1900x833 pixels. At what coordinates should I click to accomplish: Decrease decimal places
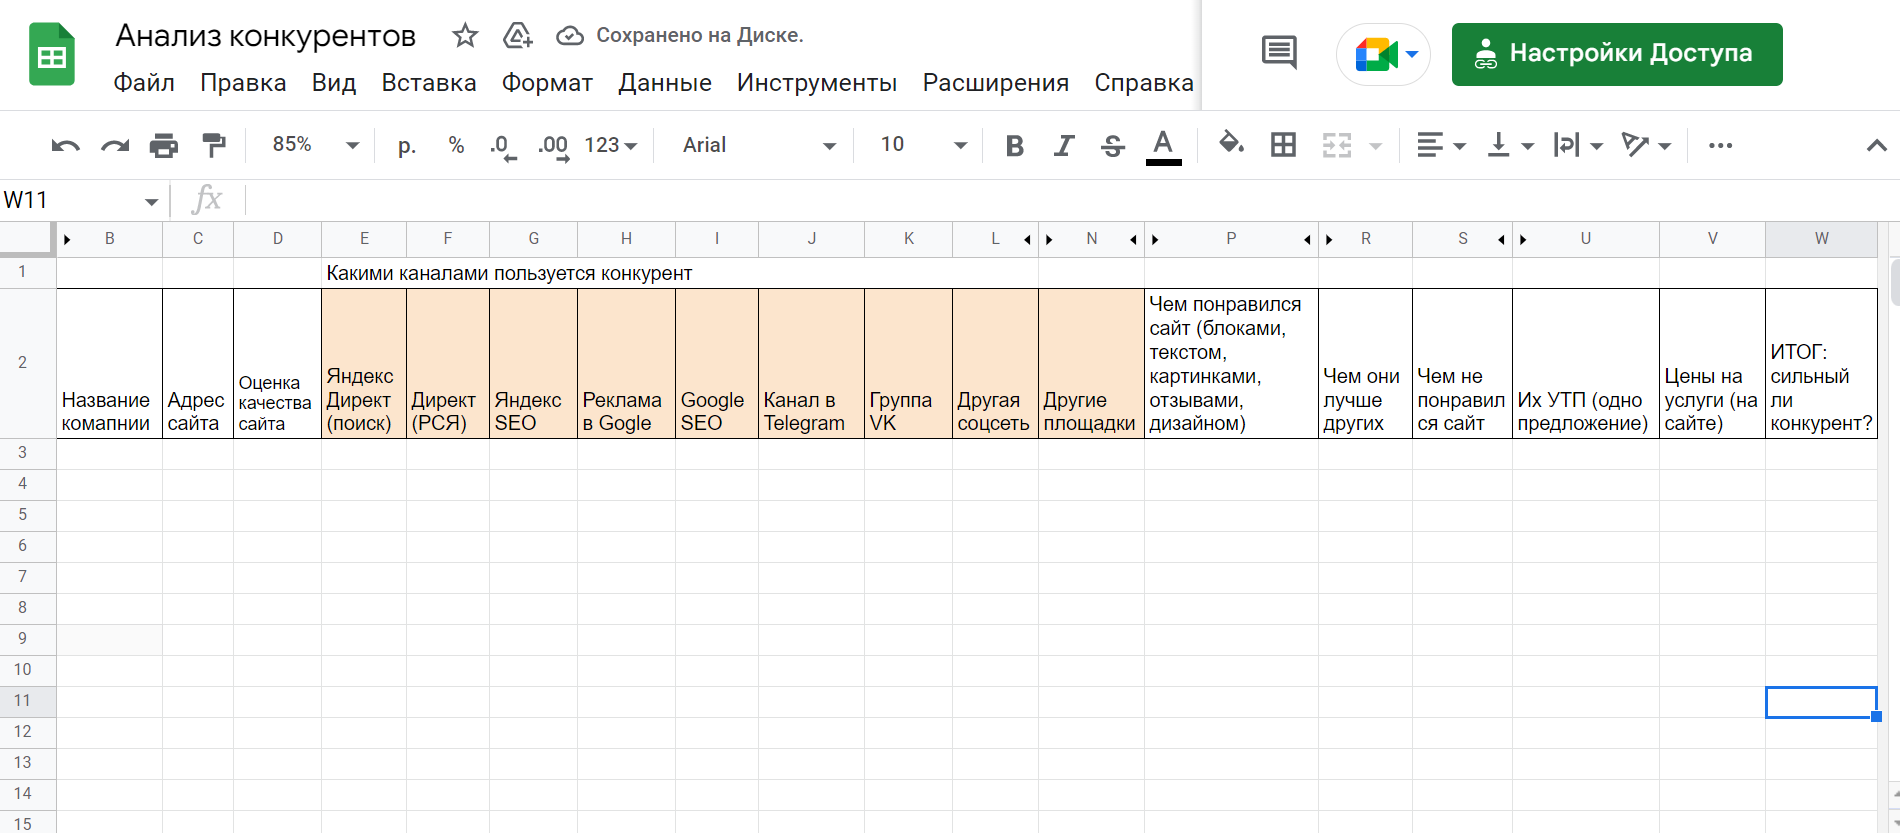coord(503,146)
